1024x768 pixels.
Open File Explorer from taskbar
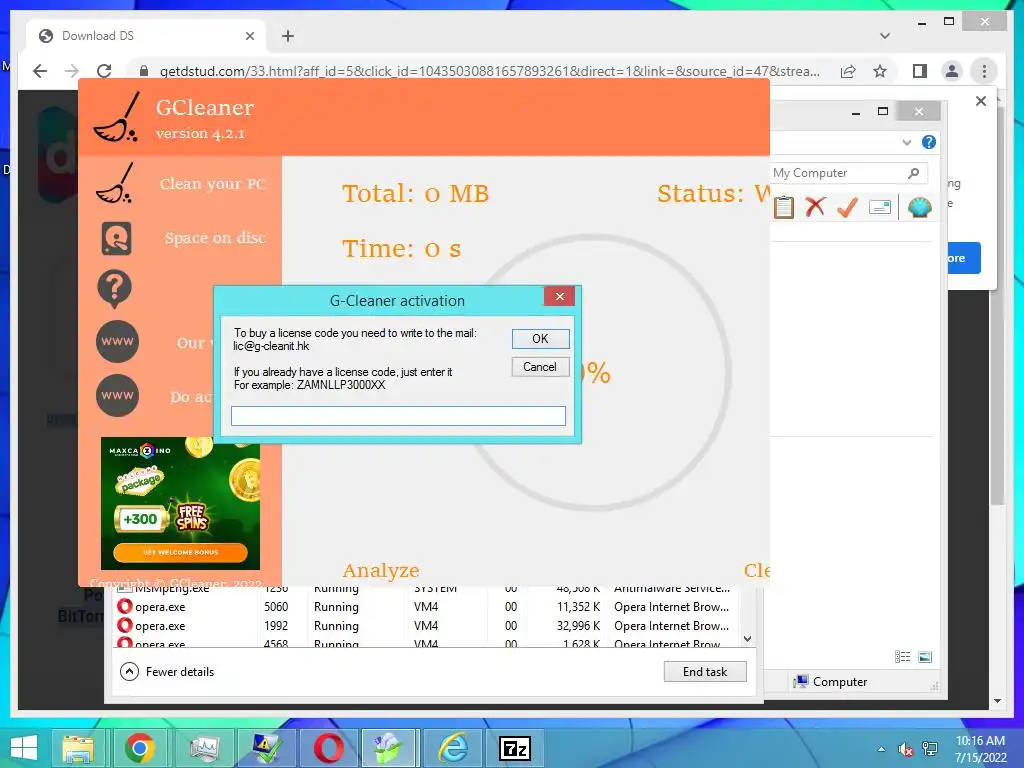point(78,748)
